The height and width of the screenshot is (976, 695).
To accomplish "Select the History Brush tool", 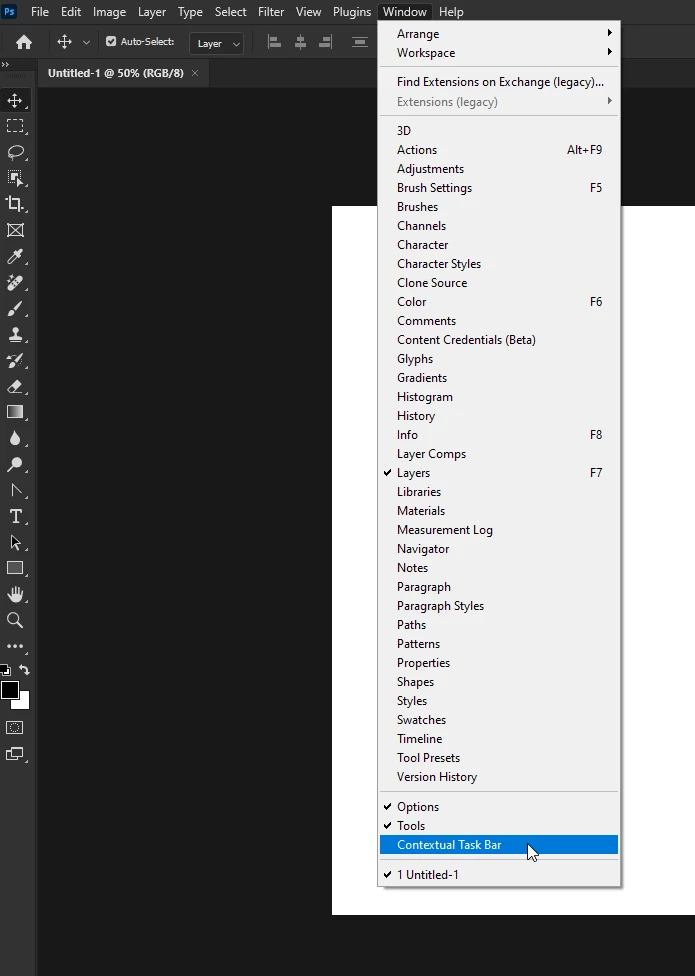I will click(15, 361).
